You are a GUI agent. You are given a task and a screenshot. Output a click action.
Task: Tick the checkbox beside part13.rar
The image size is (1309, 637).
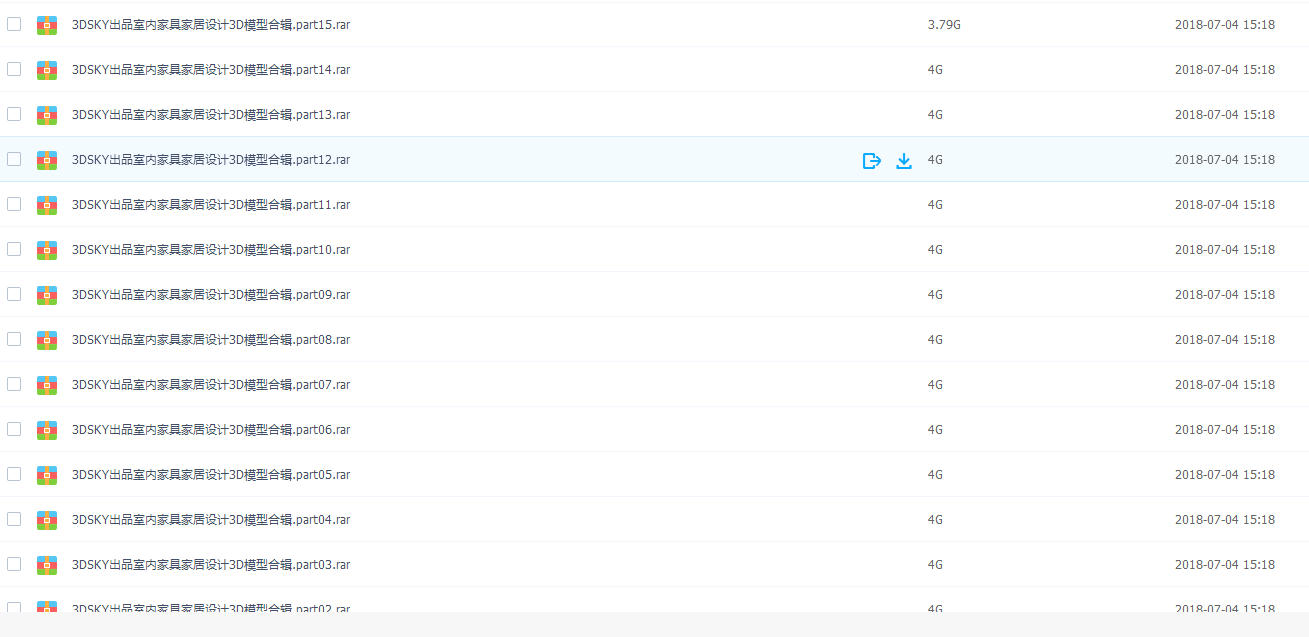(x=14, y=114)
